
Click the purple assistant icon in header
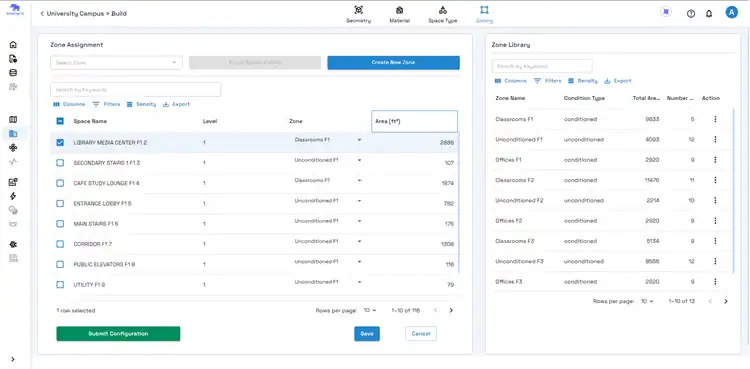665,12
